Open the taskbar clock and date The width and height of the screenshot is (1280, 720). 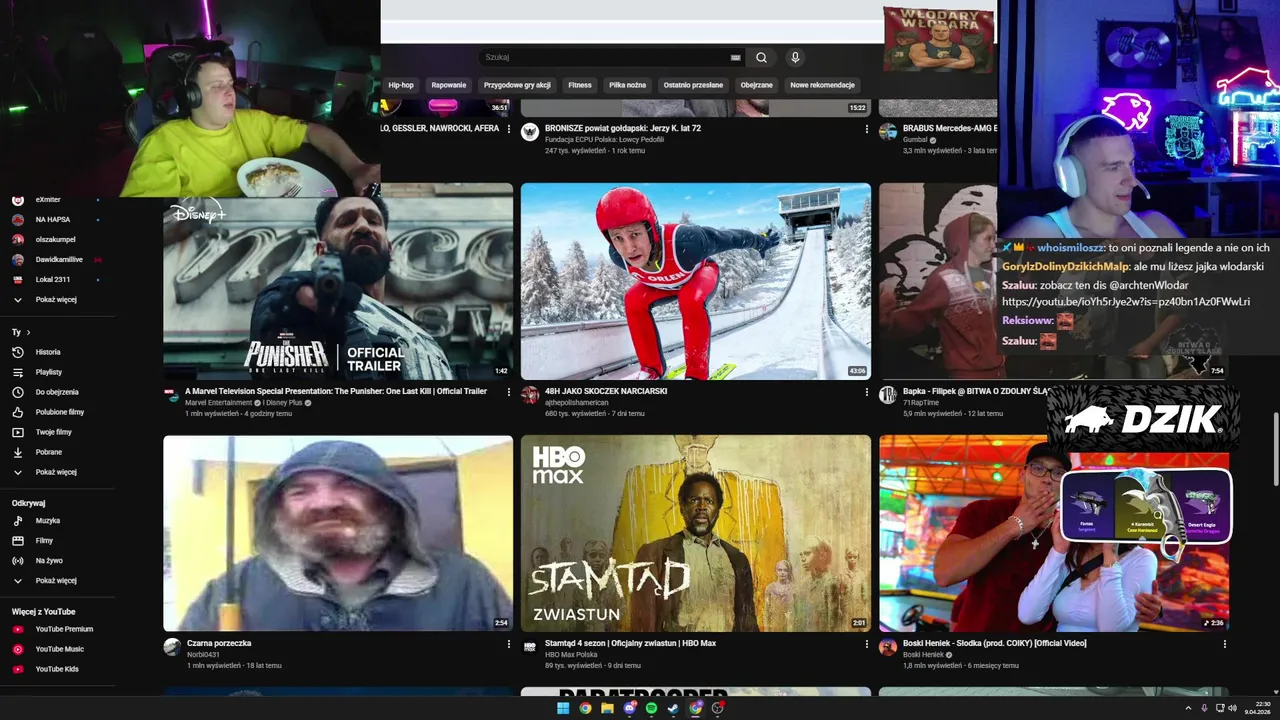point(1257,708)
